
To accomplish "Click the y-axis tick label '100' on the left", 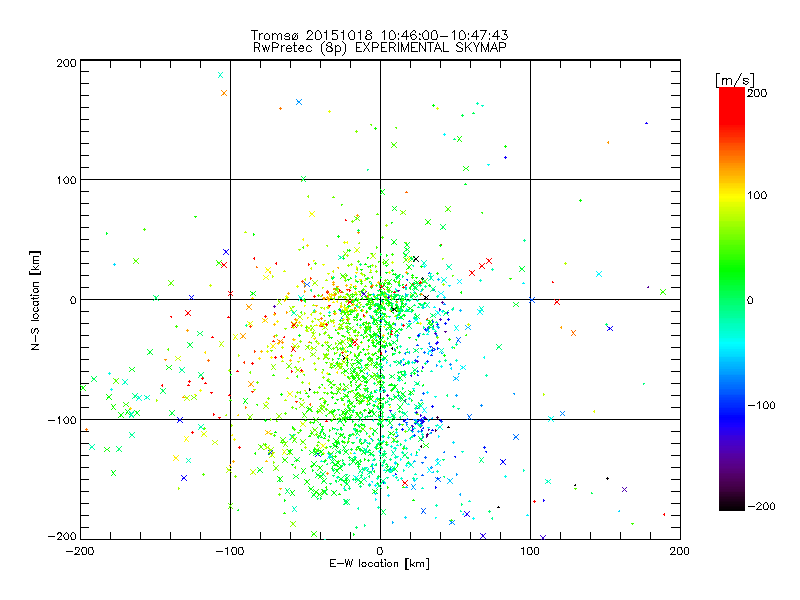I will [66, 180].
